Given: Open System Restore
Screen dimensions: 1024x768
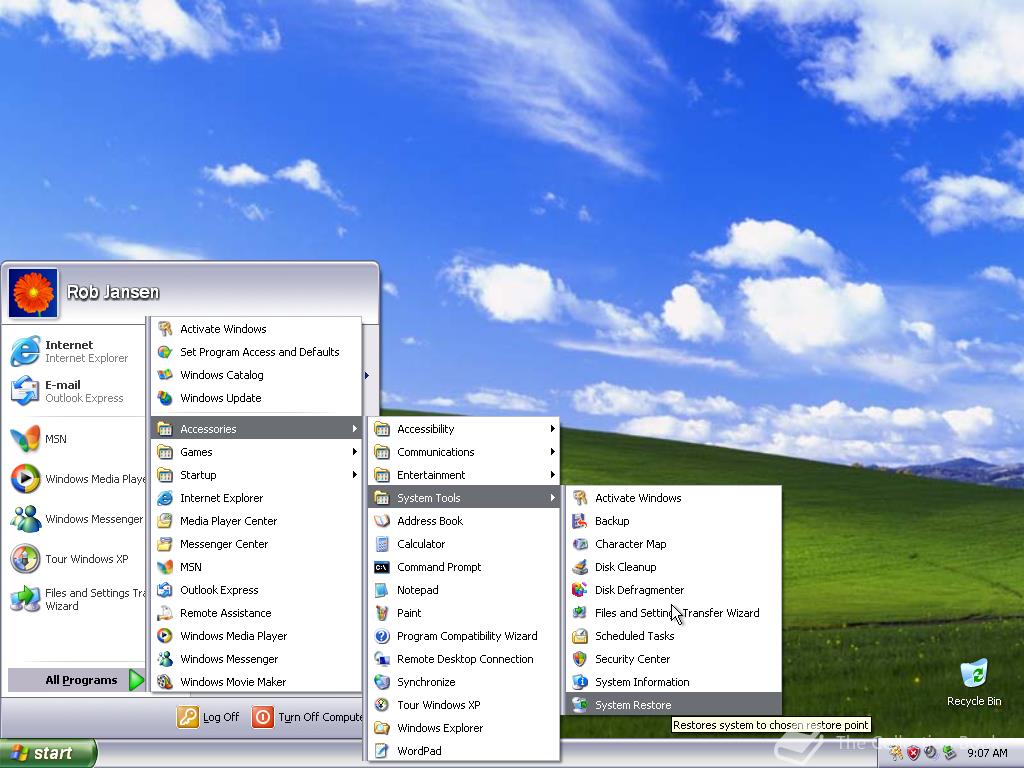Looking at the screenshot, I should click(x=631, y=704).
